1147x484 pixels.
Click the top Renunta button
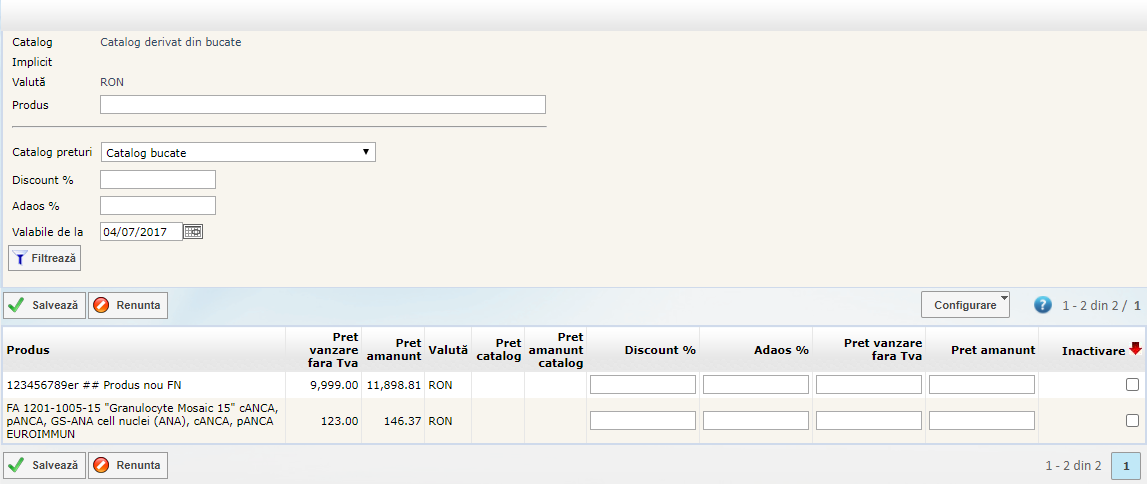click(128, 305)
